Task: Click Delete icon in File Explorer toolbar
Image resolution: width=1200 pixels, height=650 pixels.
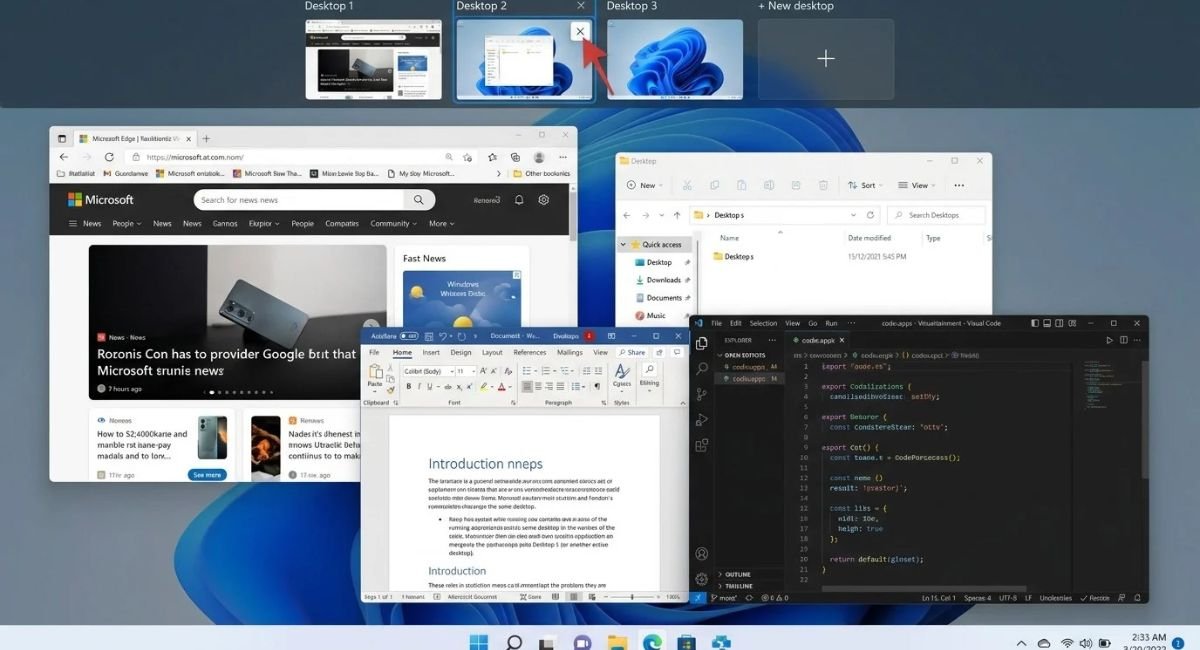Action: (823, 185)
